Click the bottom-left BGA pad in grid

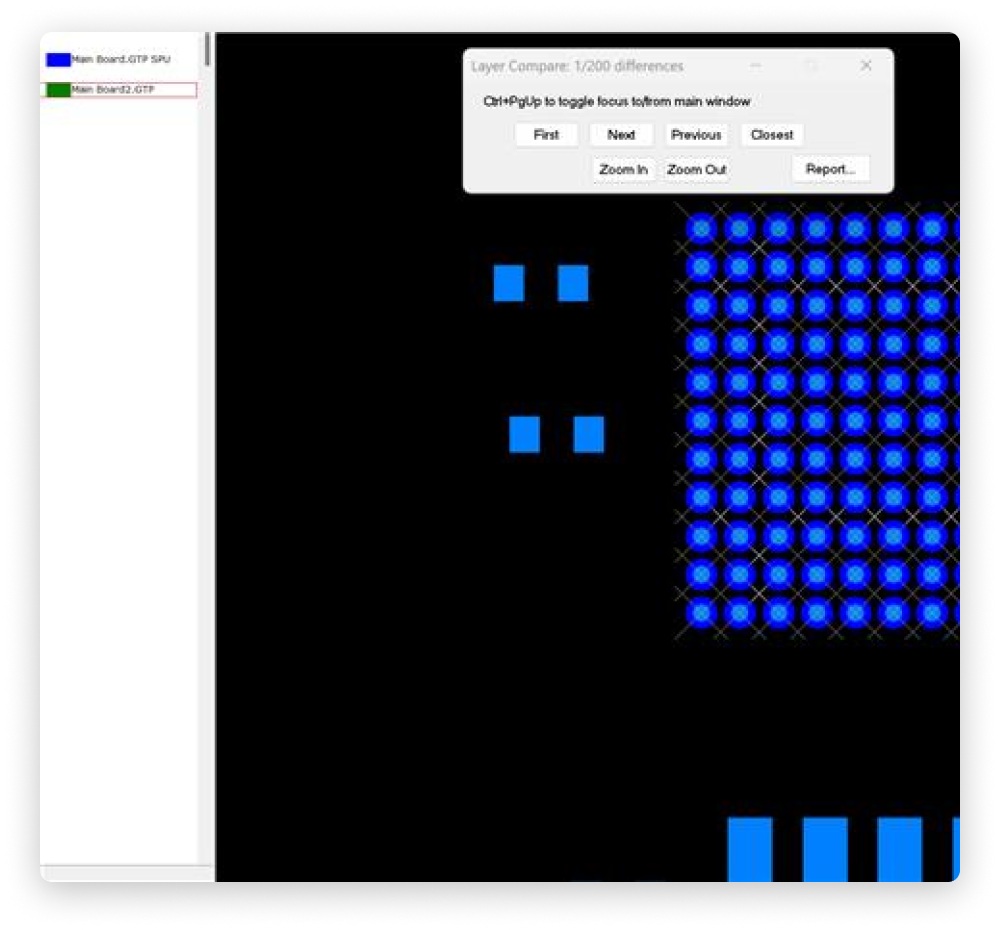click(701, 612)
